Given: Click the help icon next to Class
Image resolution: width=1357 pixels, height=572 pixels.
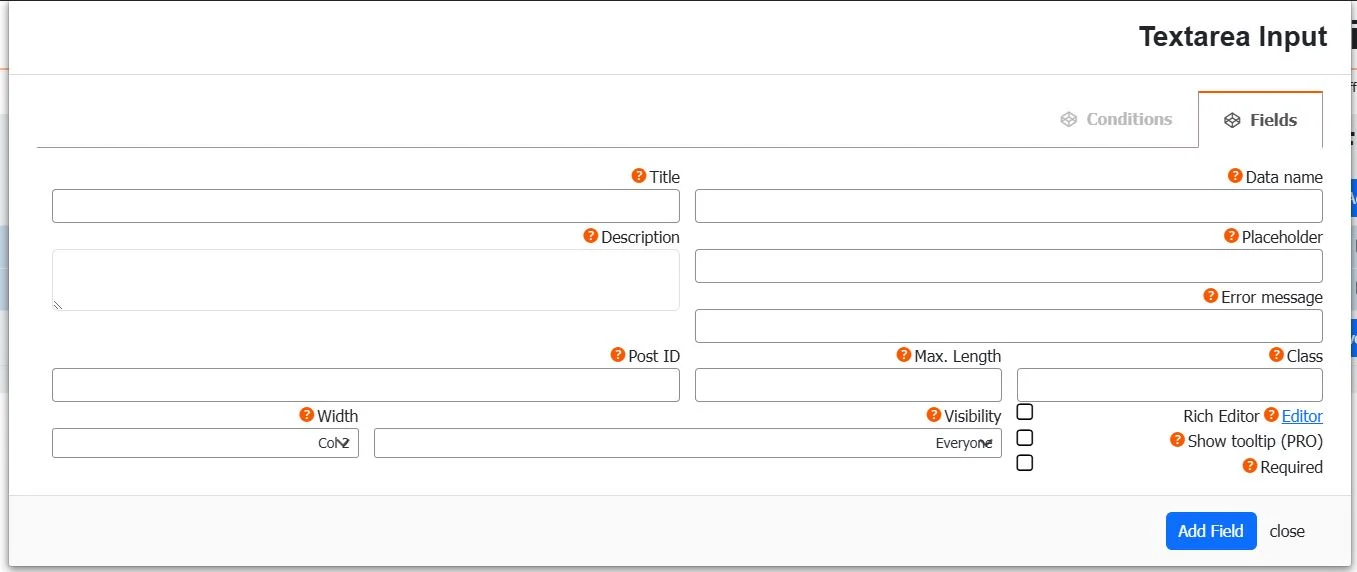Looking at the screenshot, I should pyautogui.click(x=1276, y=355).
